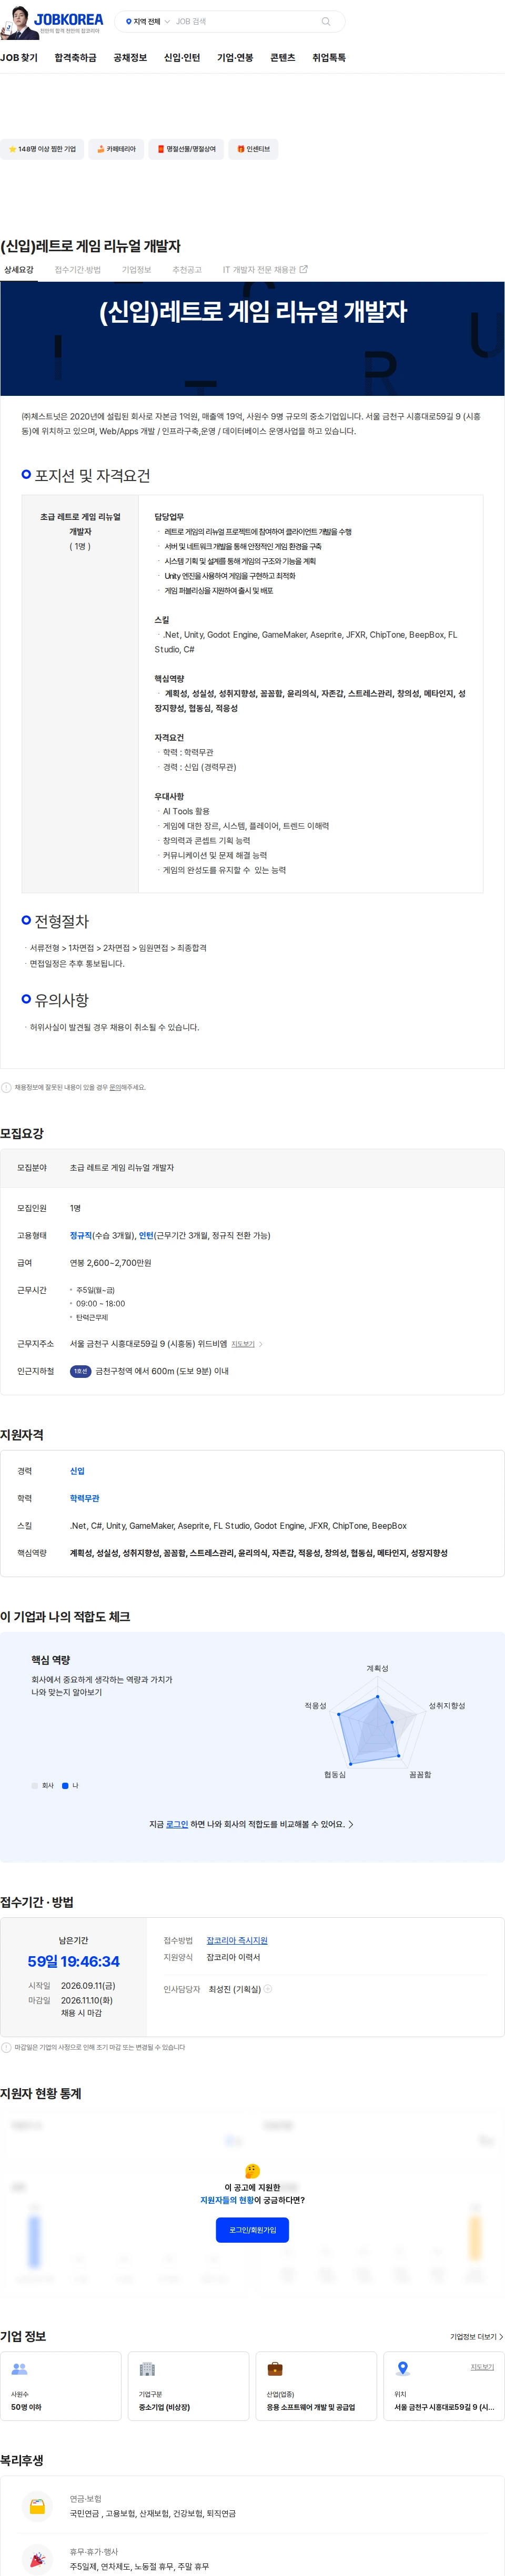Click the 문의 link under job details

[114, 1088]
